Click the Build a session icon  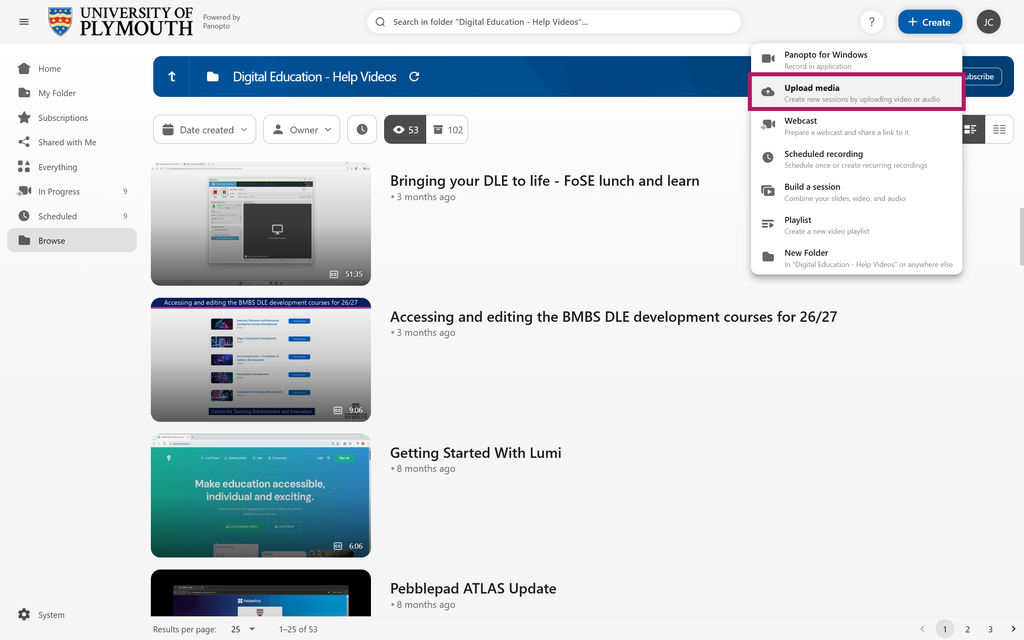coord(768,191)
